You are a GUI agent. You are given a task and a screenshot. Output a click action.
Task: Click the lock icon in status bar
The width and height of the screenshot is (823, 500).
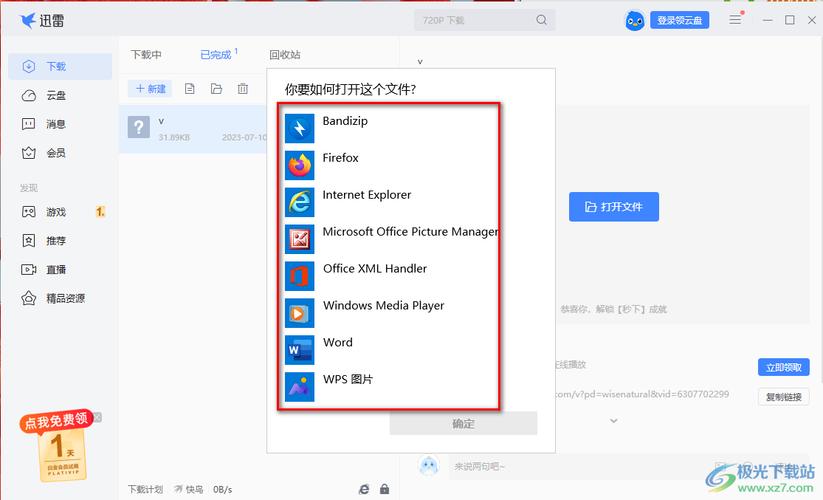click(385, 489)
